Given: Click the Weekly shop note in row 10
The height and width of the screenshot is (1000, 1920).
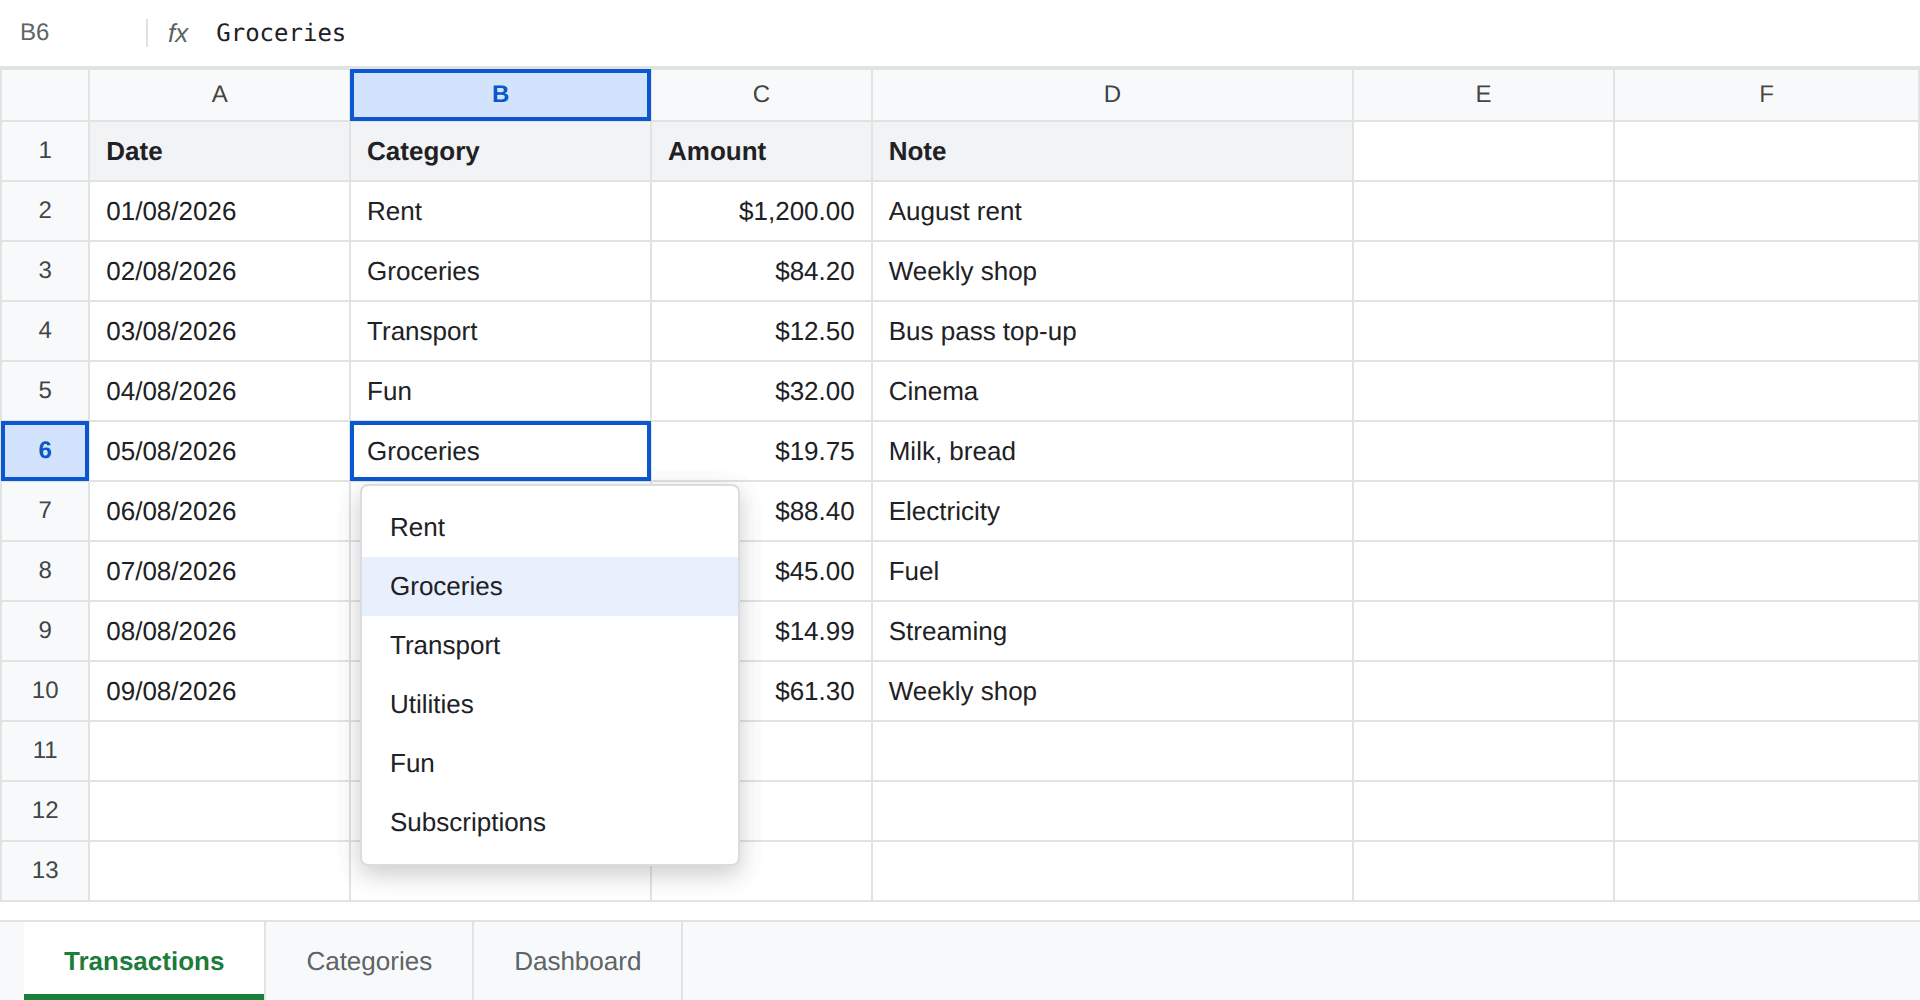Looking at the screenshot, I should (1112, 691).
